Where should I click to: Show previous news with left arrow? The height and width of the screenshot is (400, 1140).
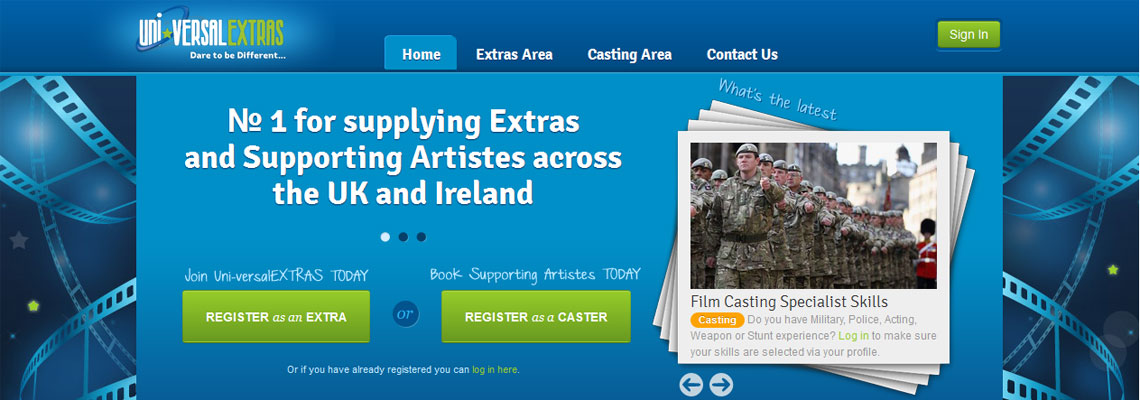click(x=691, y=385)
